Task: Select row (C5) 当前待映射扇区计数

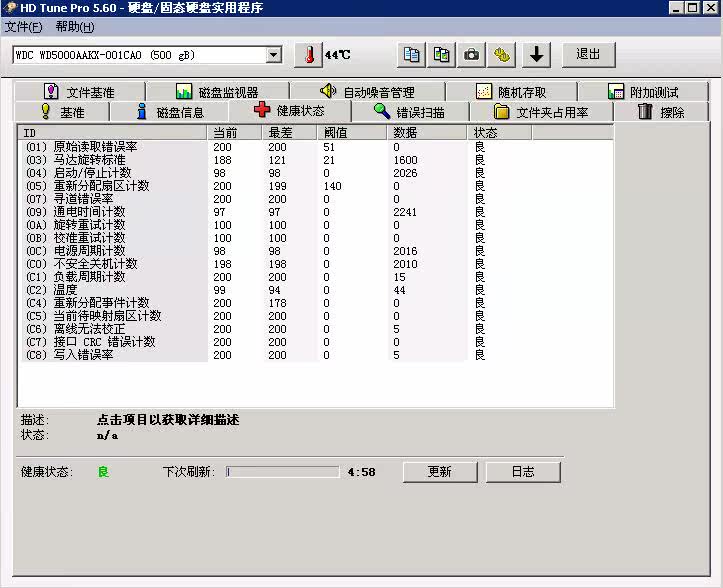Action: click(316, 316)
